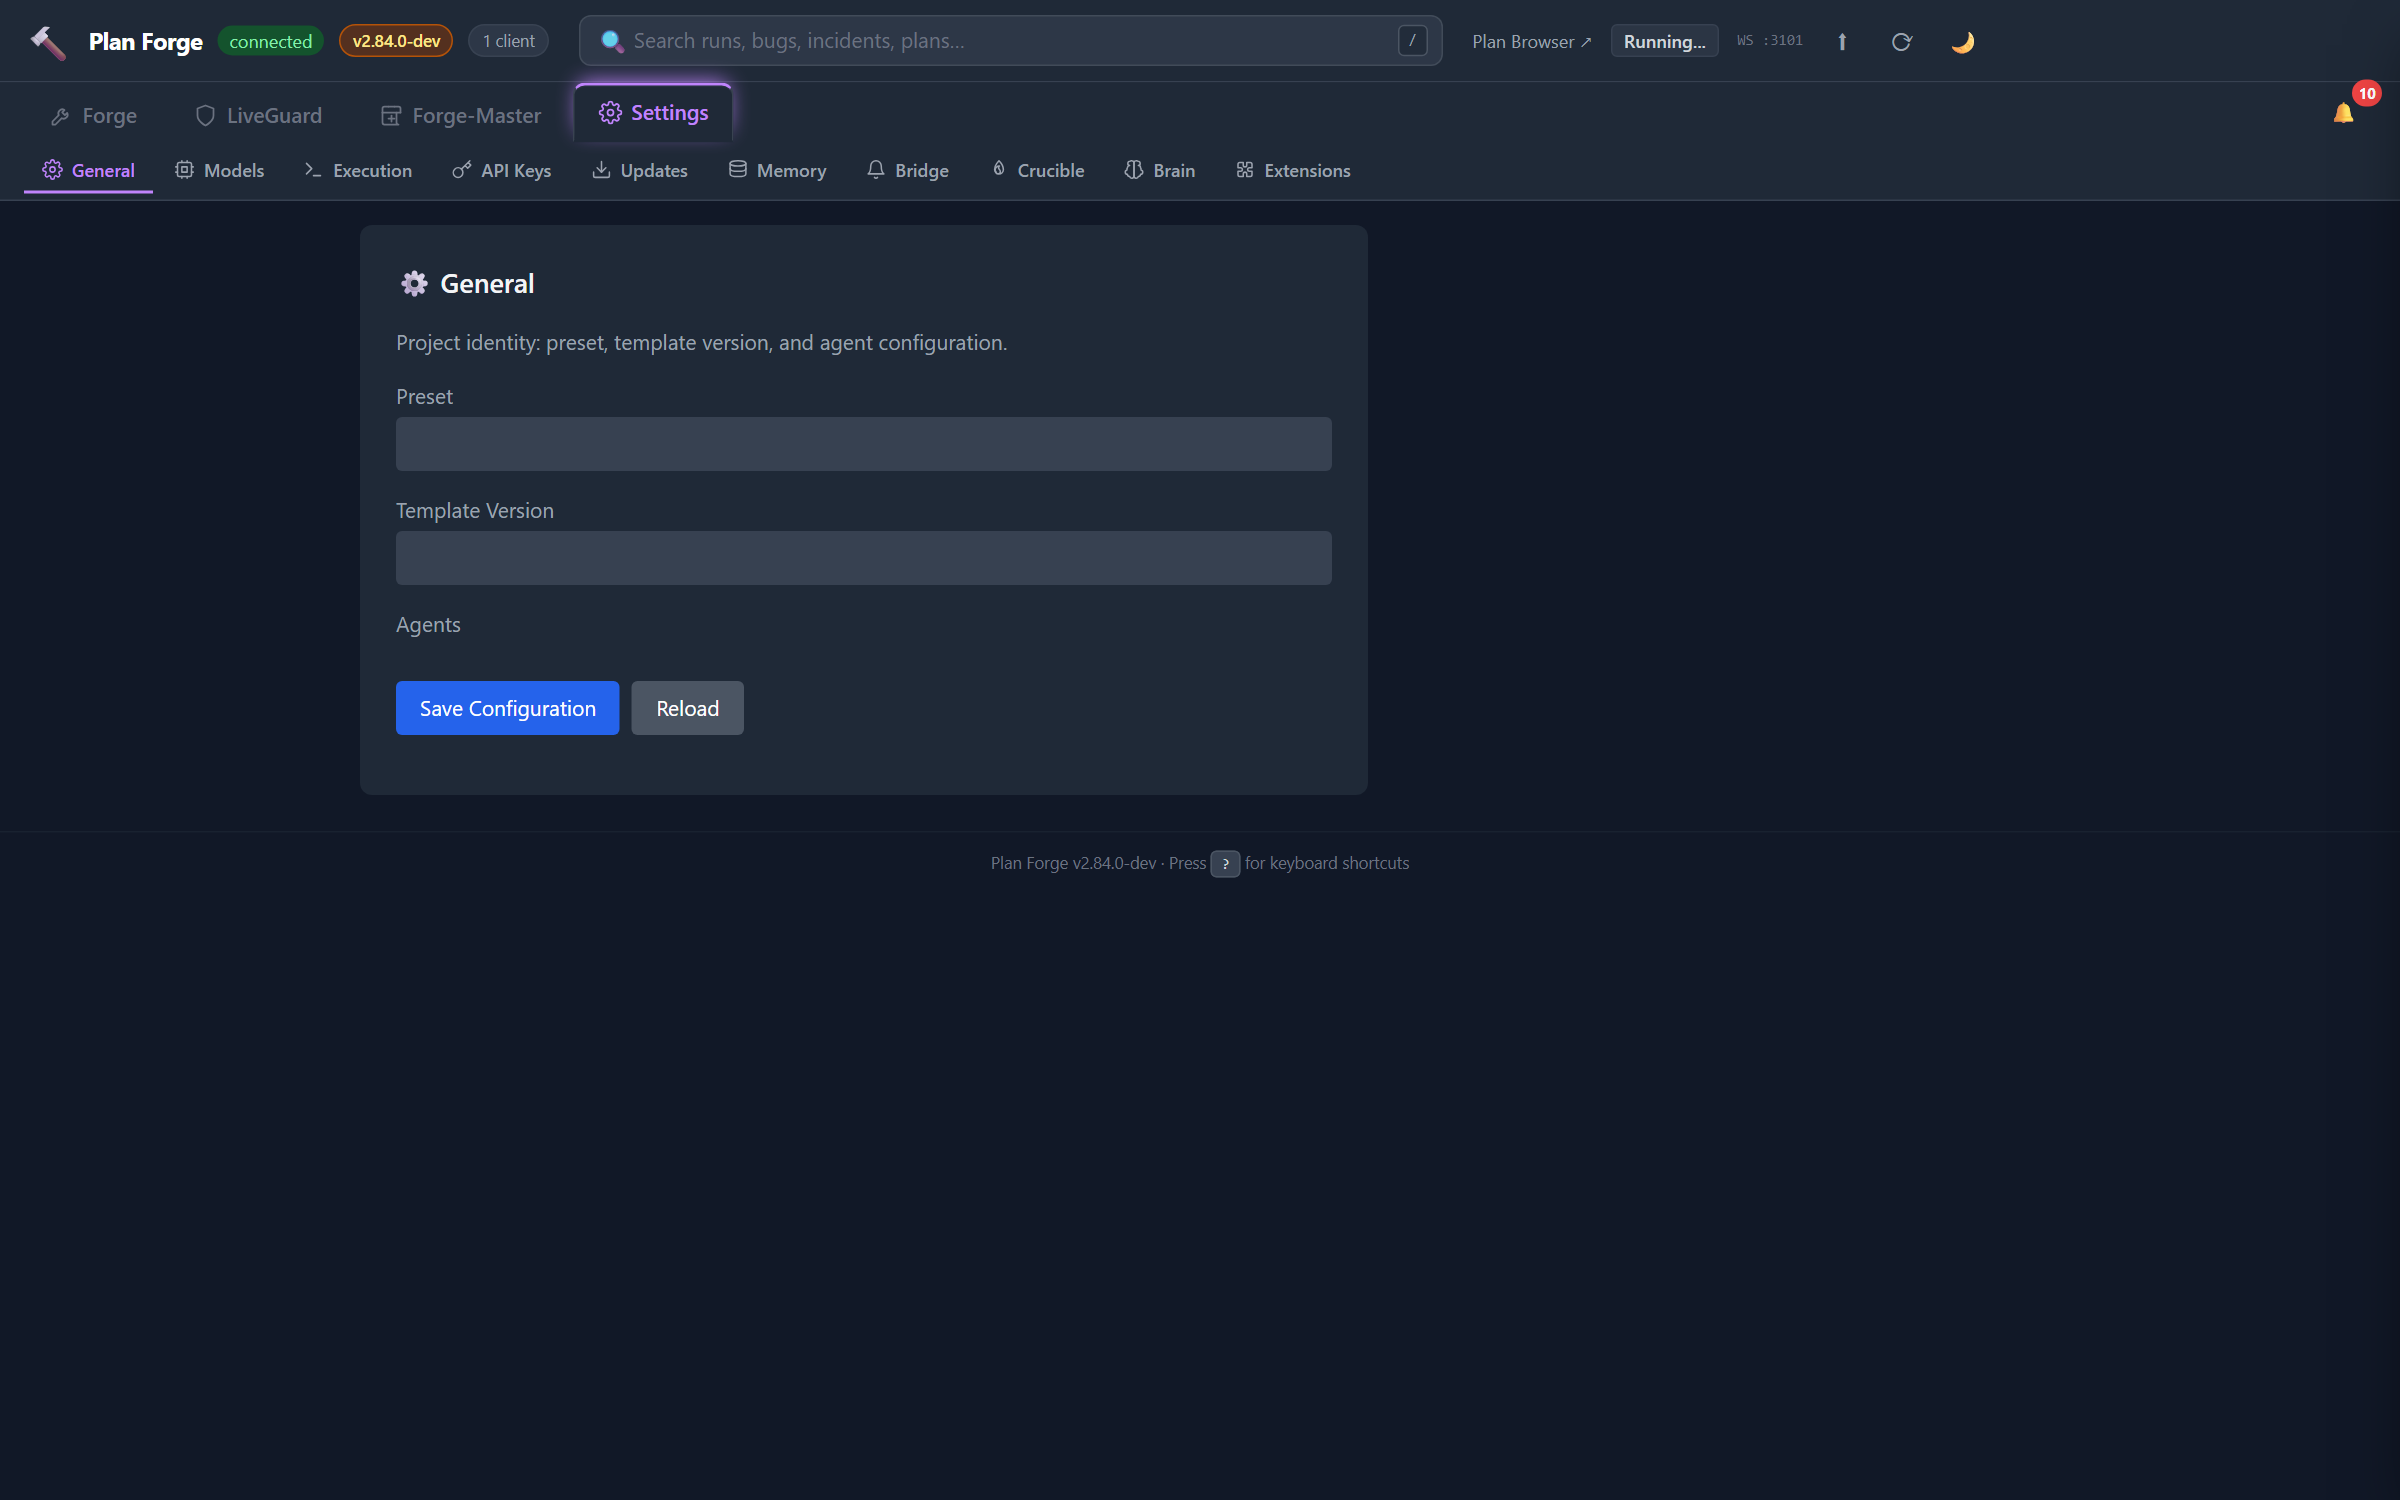The image size is (2400, 1500).
Task: Click the connected status badge
Action: click(x=270, y=41)
